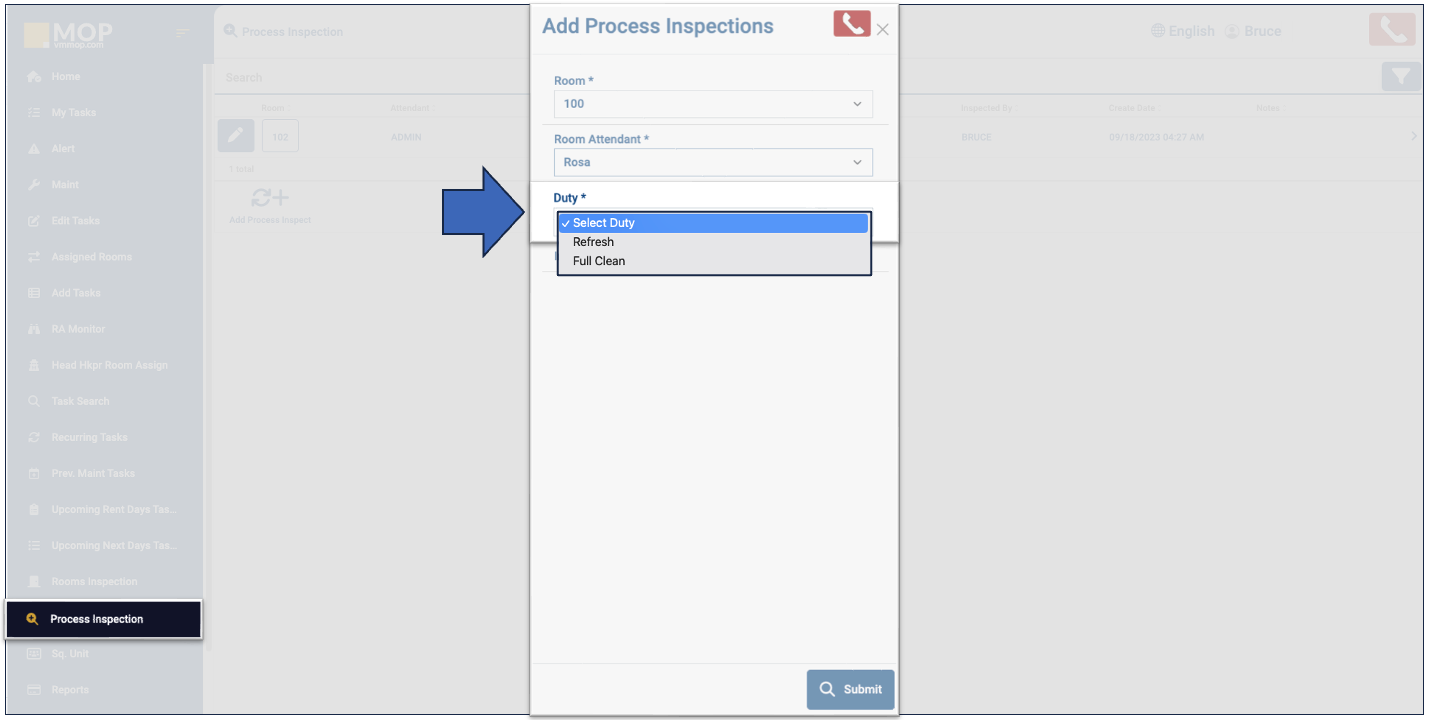The width and height of the screenshot is (1429, 720).
Task: Close the Add Process Inspections dialog
Action: 882,30
